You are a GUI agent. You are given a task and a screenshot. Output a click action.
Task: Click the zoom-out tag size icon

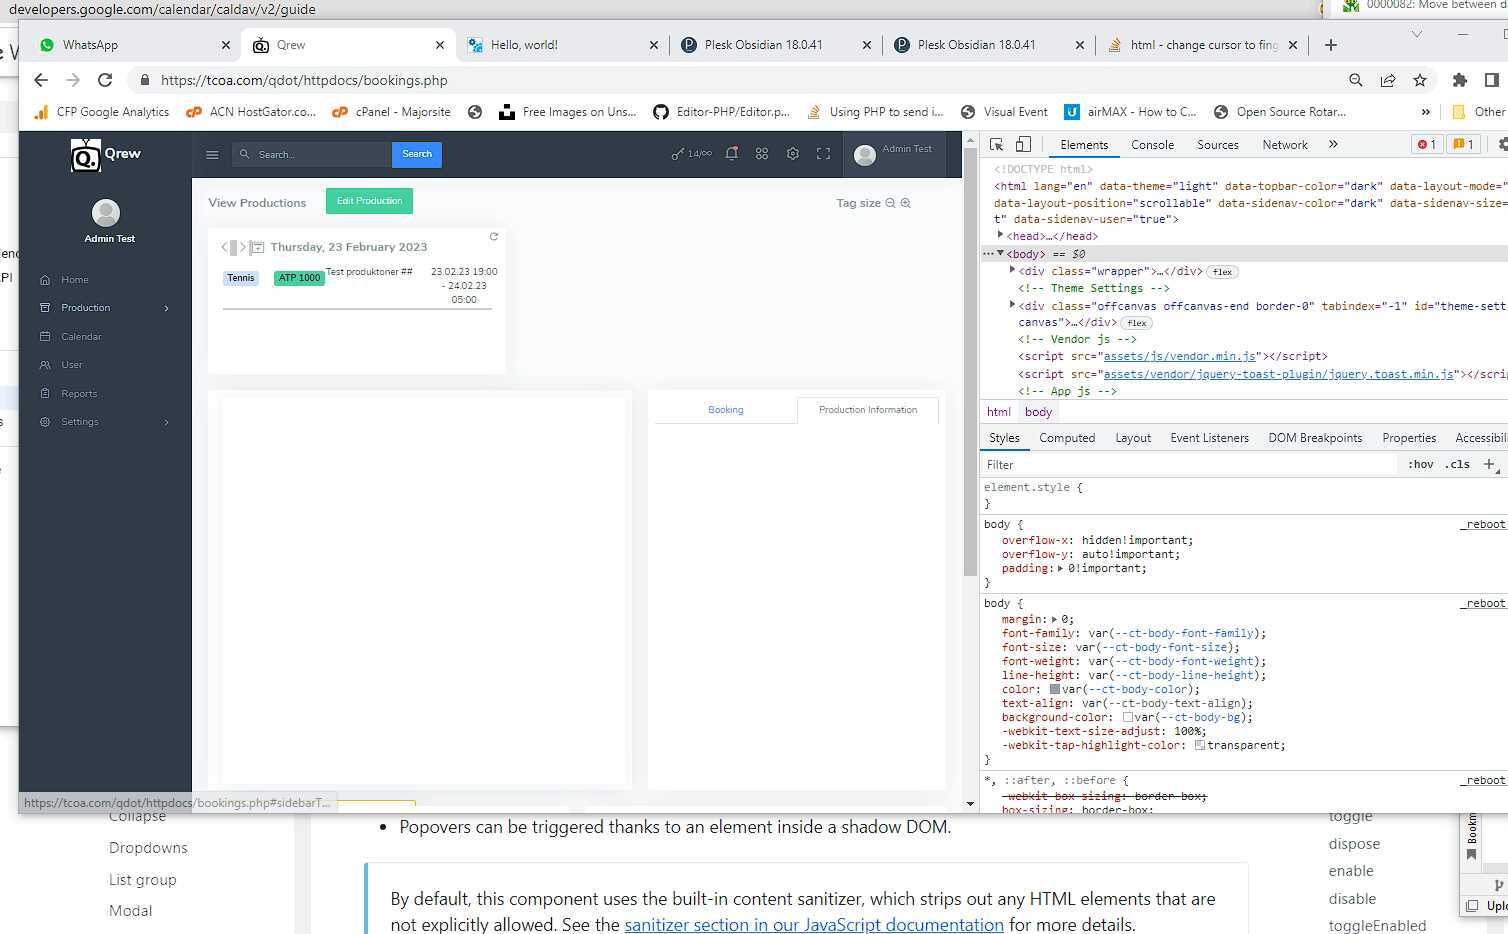click(890, 203)
